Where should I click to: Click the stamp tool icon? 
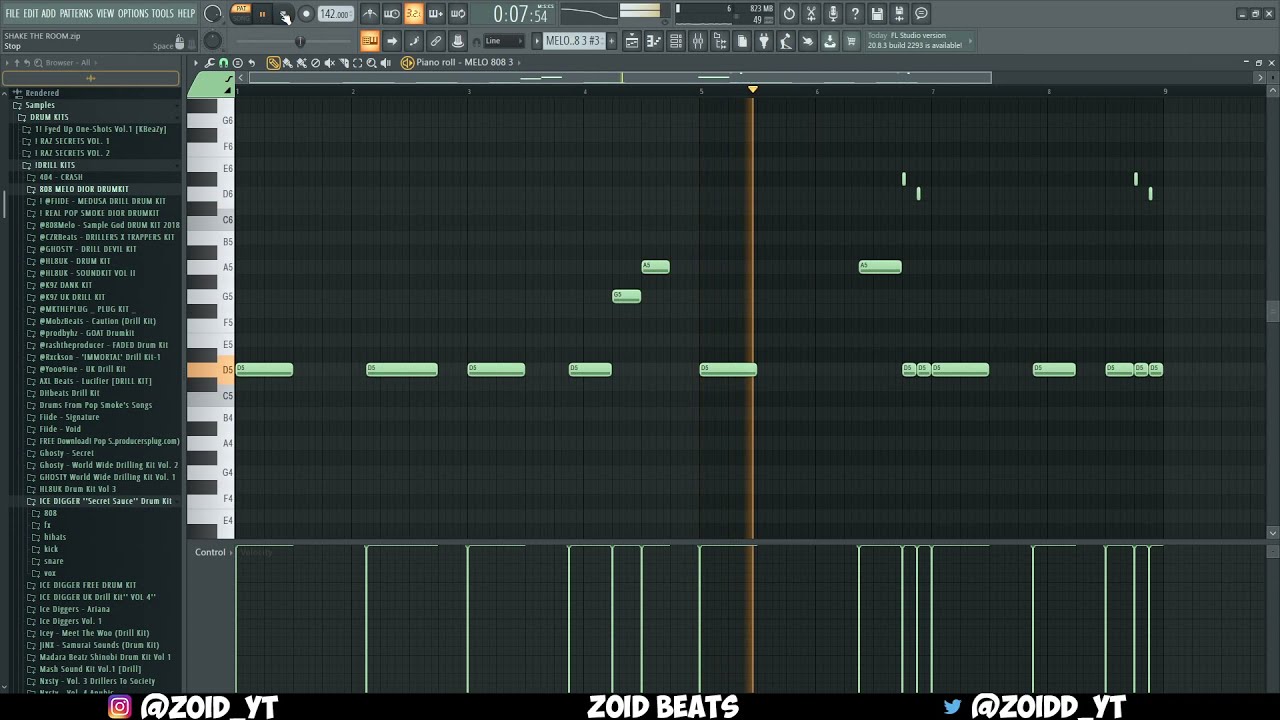pos(458,41)
